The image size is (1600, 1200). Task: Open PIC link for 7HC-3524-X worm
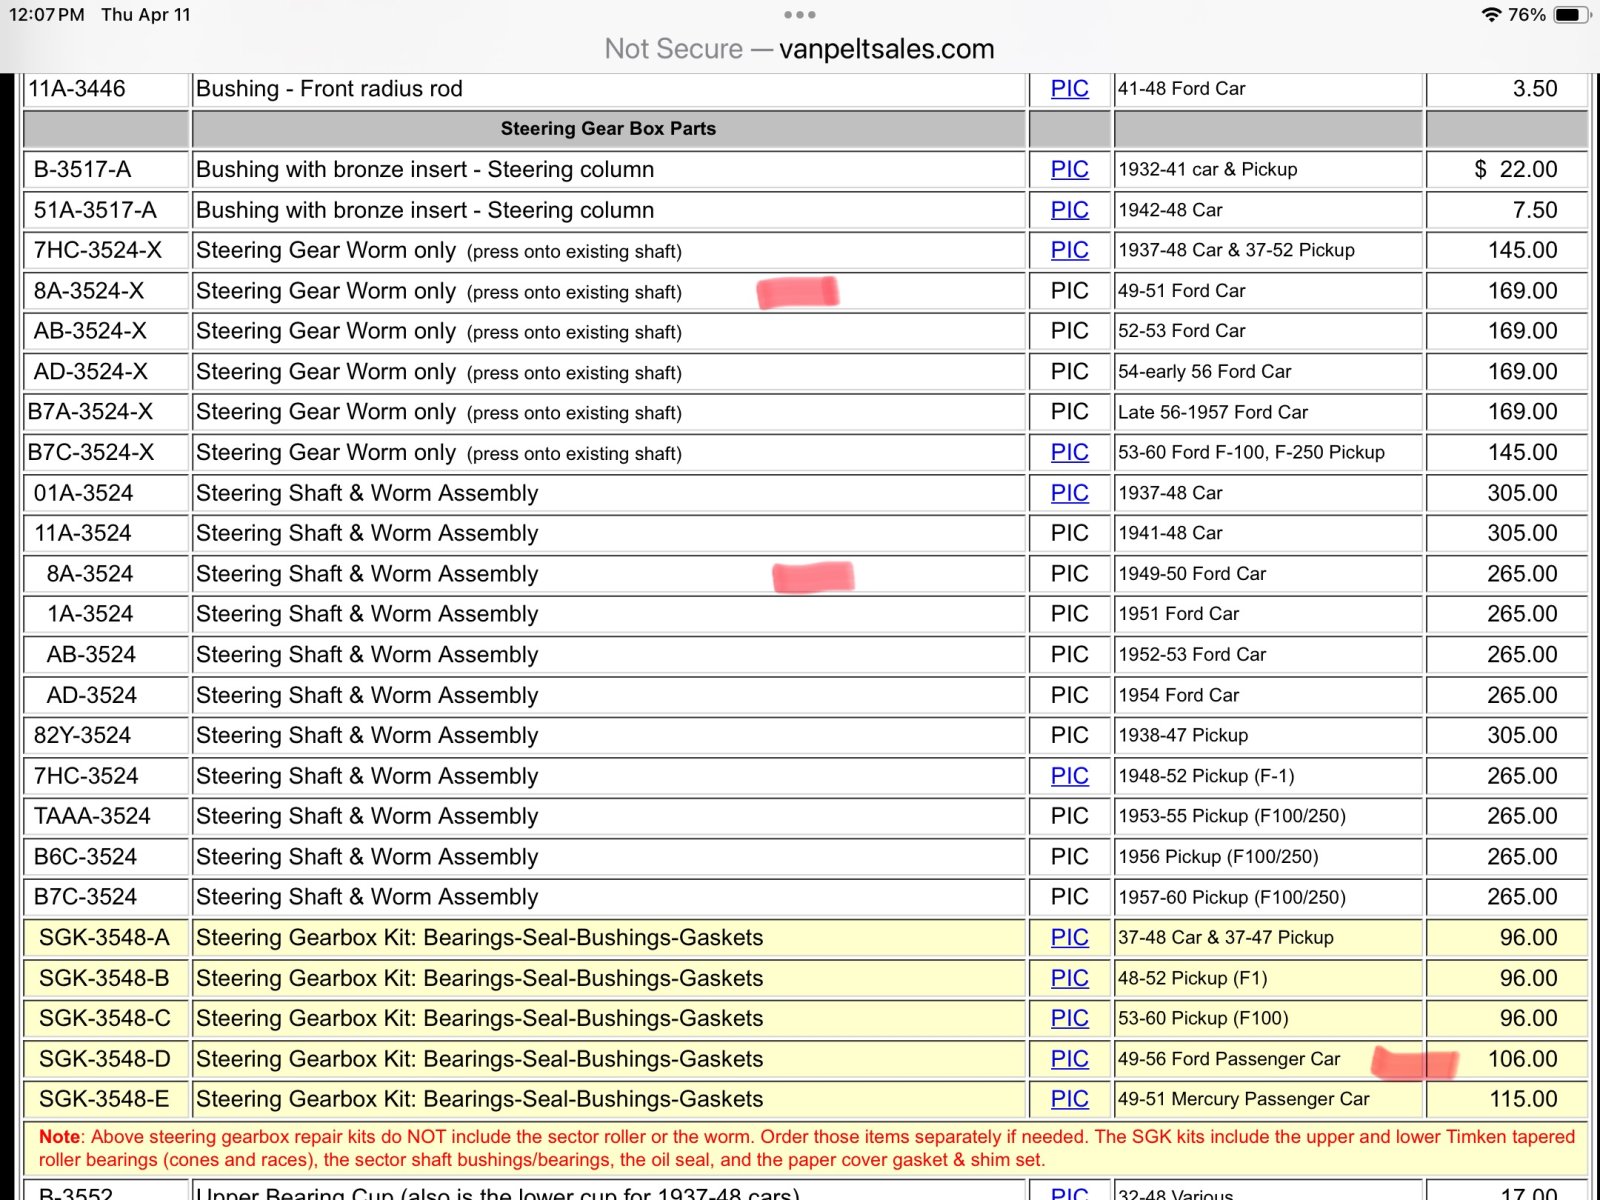[1069, 250]
